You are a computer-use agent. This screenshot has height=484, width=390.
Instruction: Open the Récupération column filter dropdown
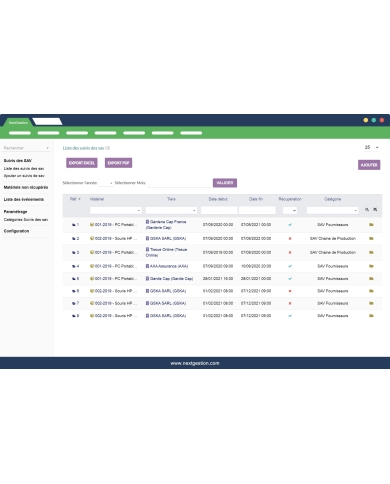coord(290,210)
